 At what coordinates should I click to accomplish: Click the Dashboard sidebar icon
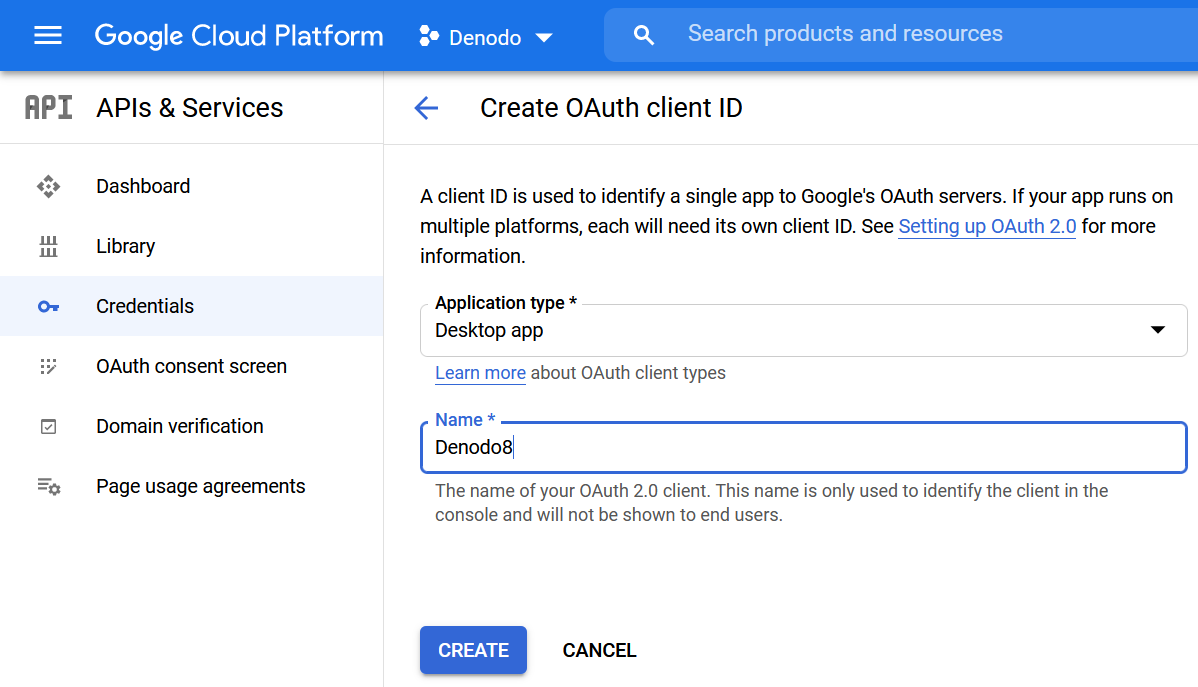48,186
